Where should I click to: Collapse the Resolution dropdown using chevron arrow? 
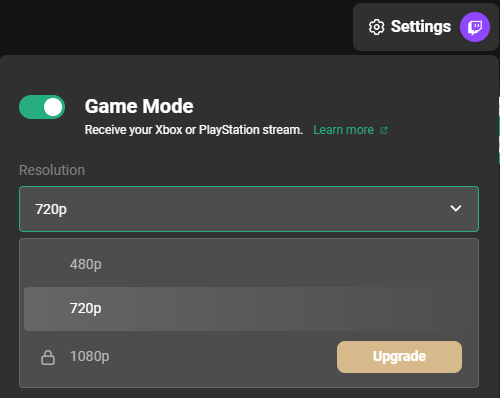[456, 209]
